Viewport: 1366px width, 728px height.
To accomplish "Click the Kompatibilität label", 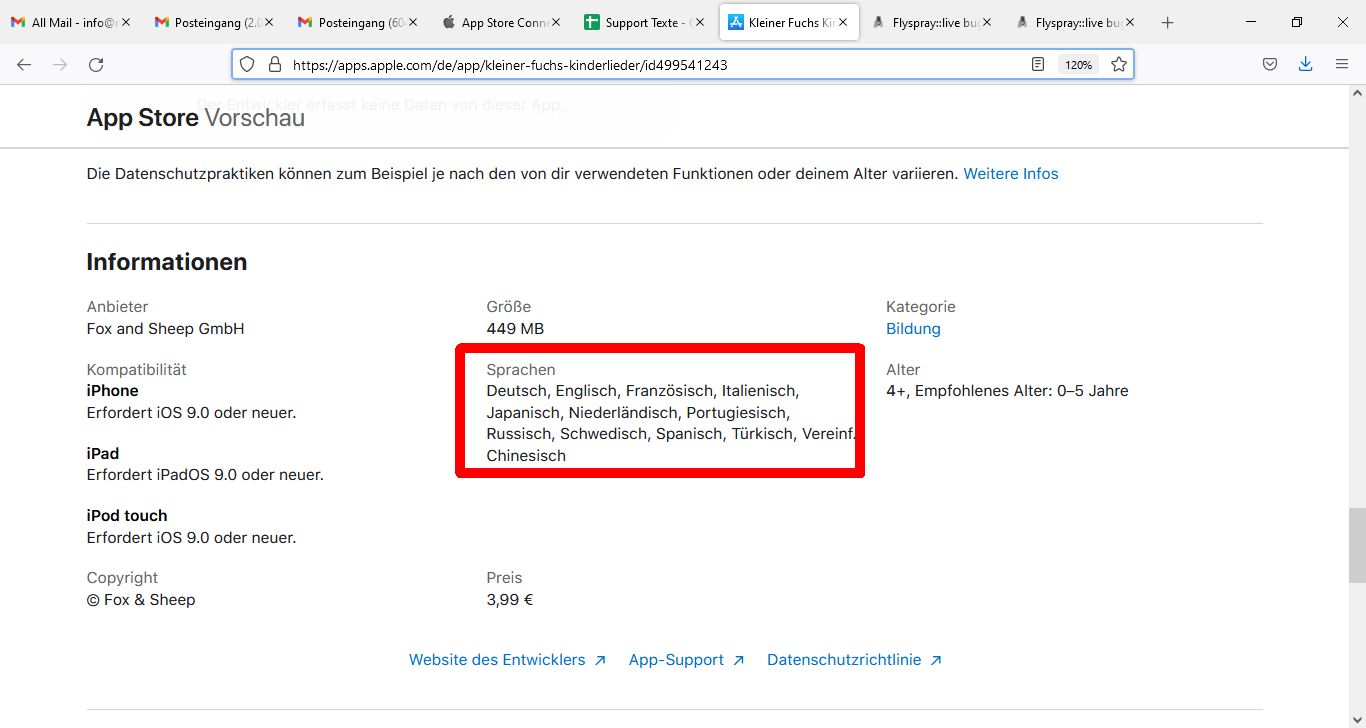I will (x=137, y=370).
